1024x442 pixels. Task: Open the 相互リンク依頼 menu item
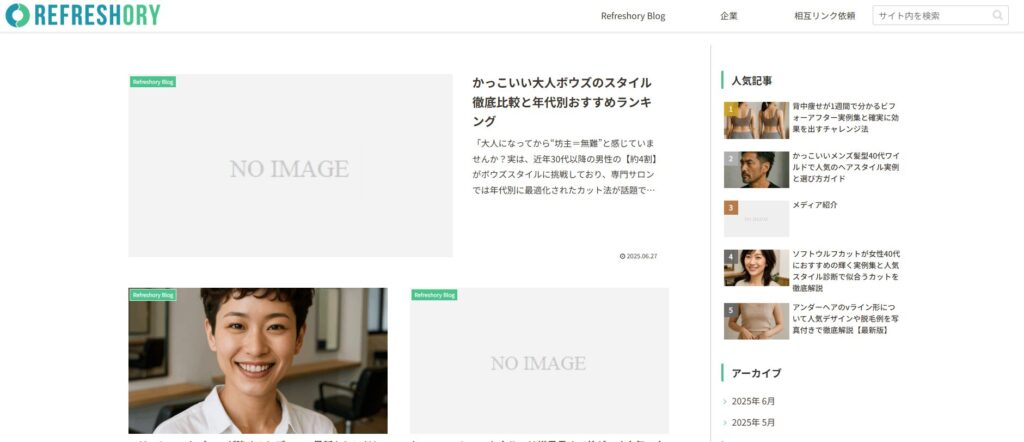824,16
